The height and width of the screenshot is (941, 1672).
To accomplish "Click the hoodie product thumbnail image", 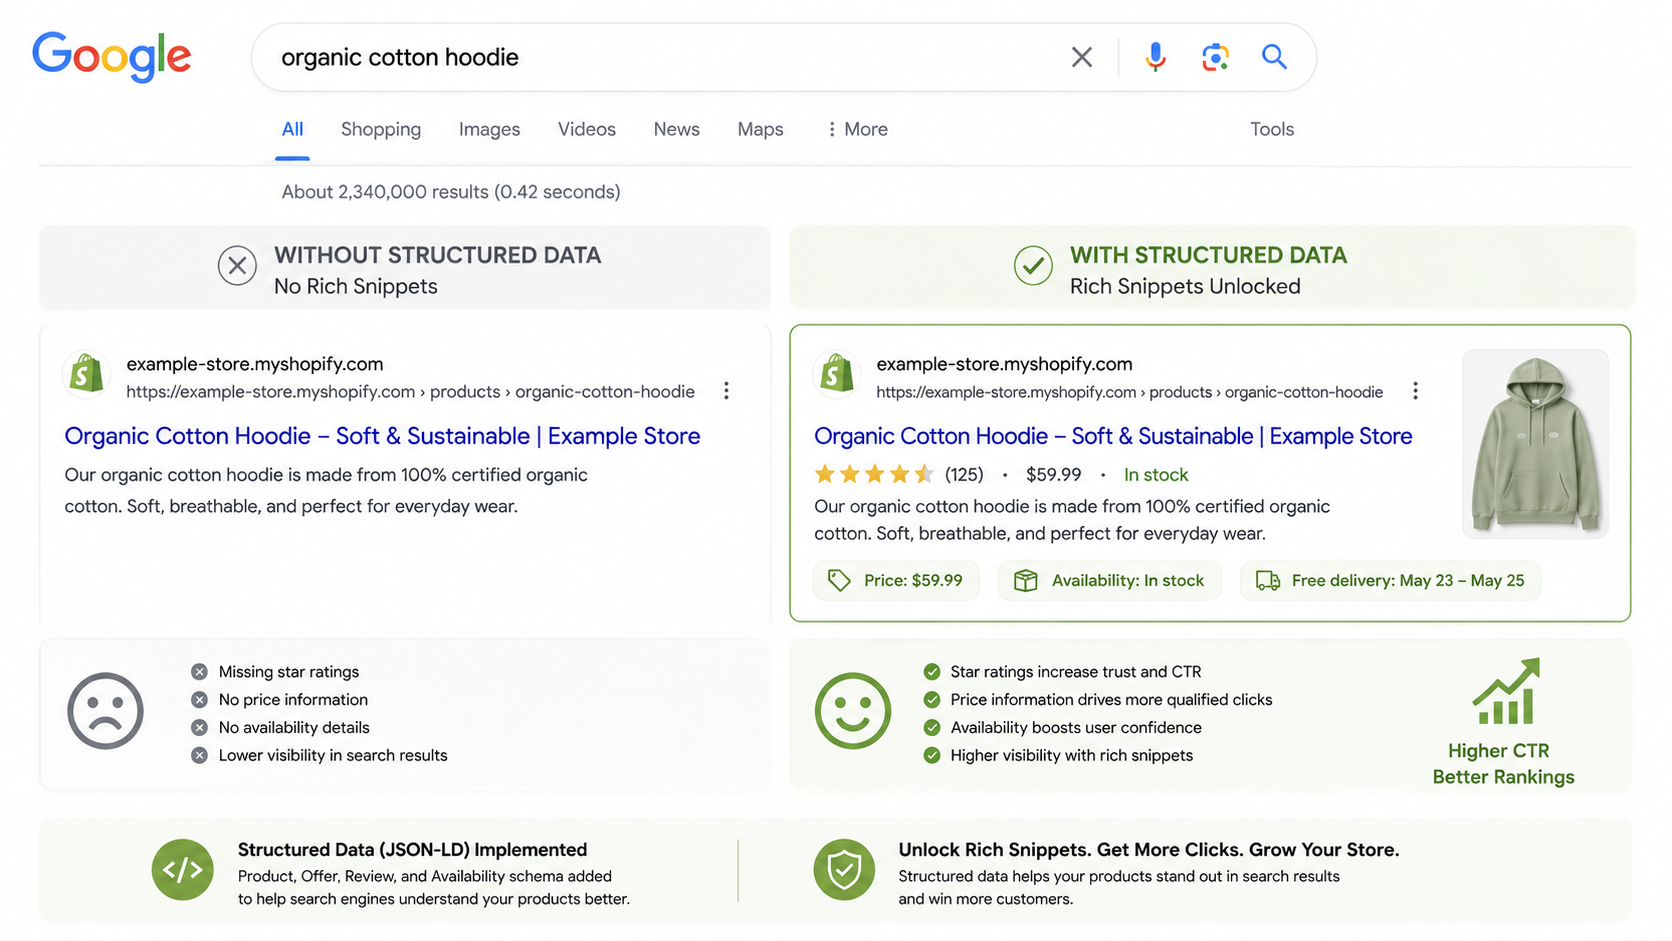I will pos(1535,444).
